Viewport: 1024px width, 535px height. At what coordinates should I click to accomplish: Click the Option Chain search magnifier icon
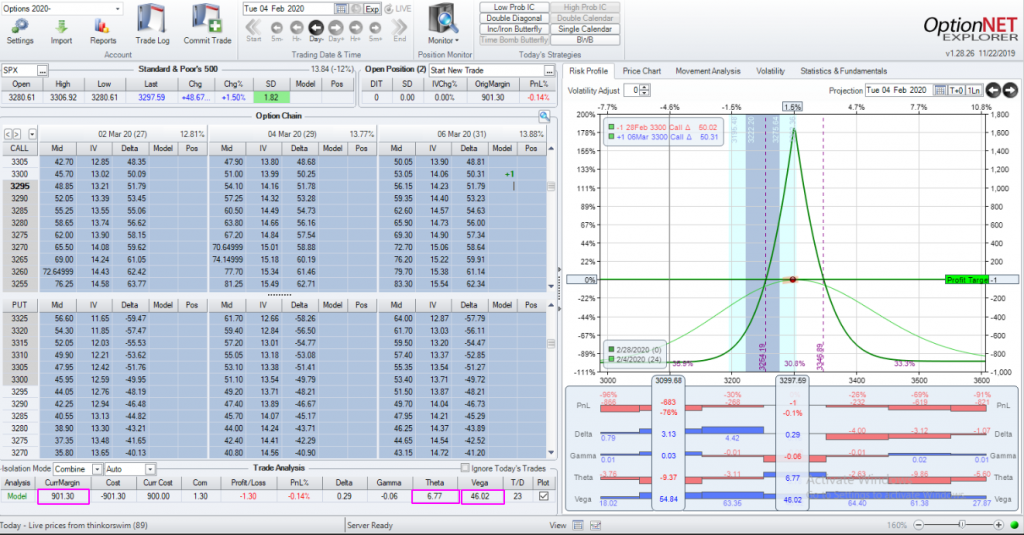pos(544,116)
